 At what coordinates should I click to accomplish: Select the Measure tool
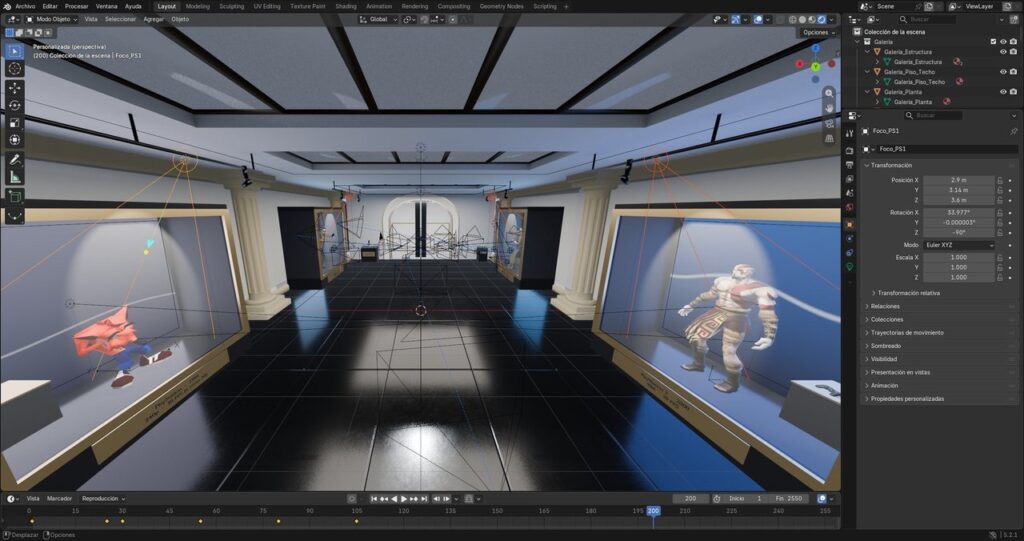[14, 177]
